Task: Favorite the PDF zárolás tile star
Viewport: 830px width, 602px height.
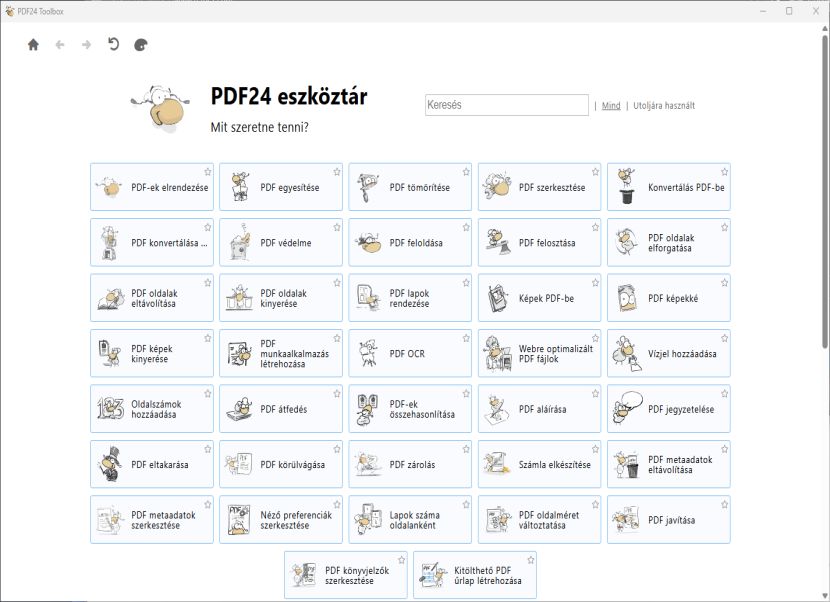Action: click(x=466, y=449)
